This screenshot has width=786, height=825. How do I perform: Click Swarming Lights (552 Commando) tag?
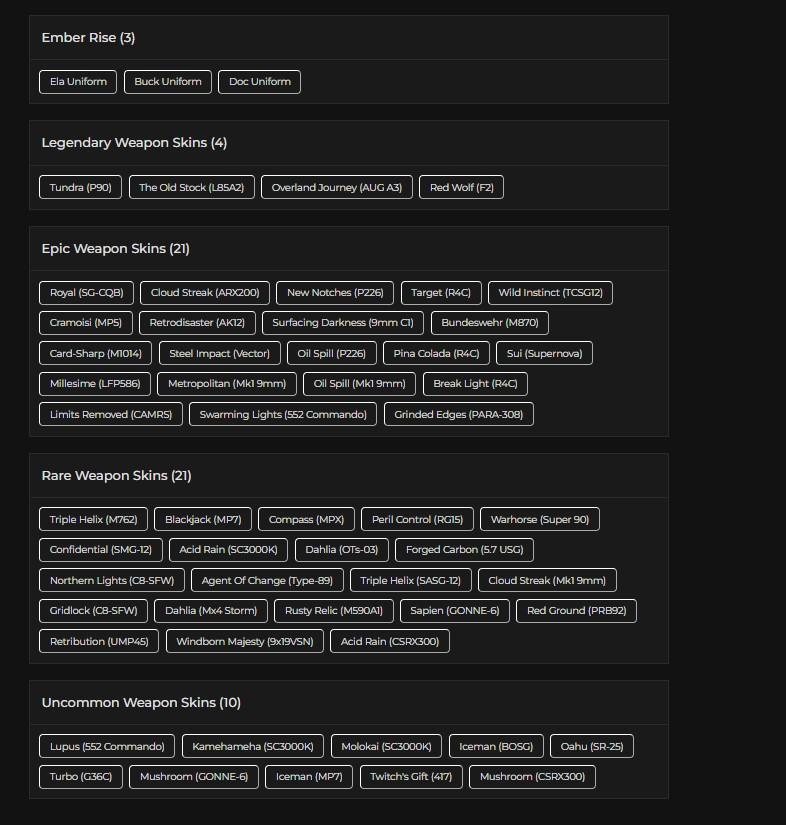point(283,414)
